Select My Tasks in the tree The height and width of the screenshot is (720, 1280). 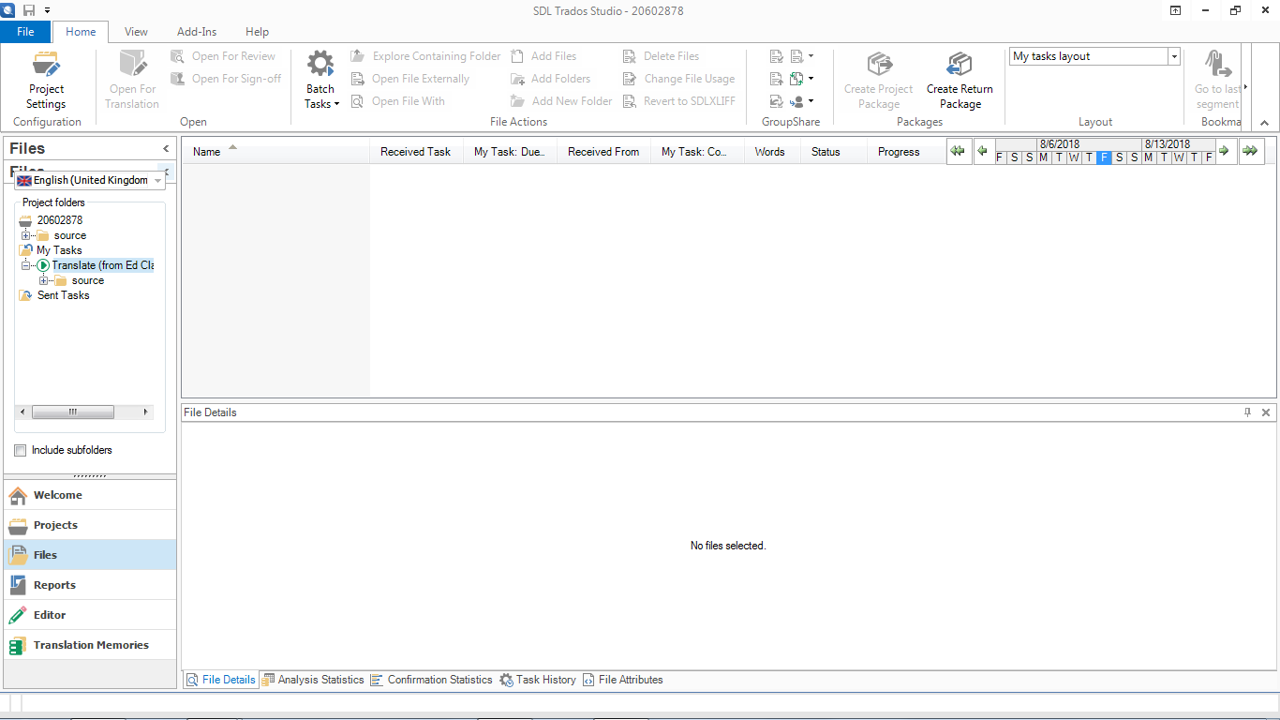click(59, 250)
